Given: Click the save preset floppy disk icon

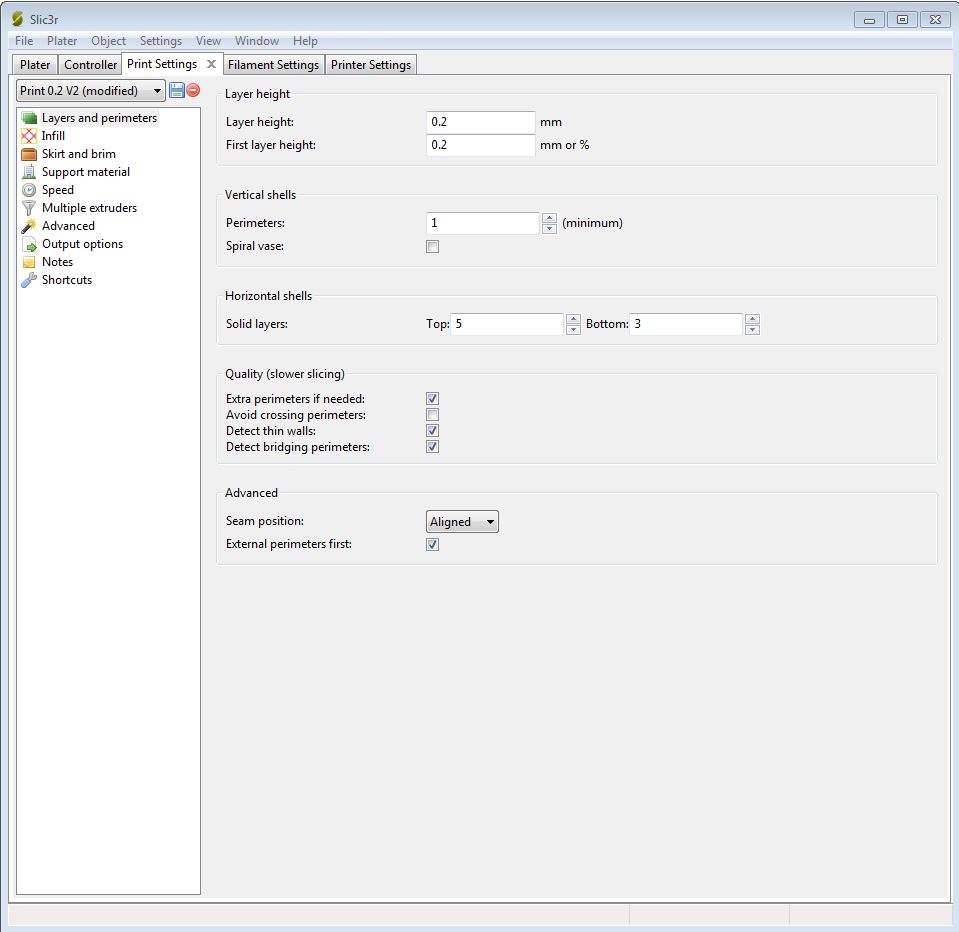Looking at the screenshot, I should click(x=177, y=90).
